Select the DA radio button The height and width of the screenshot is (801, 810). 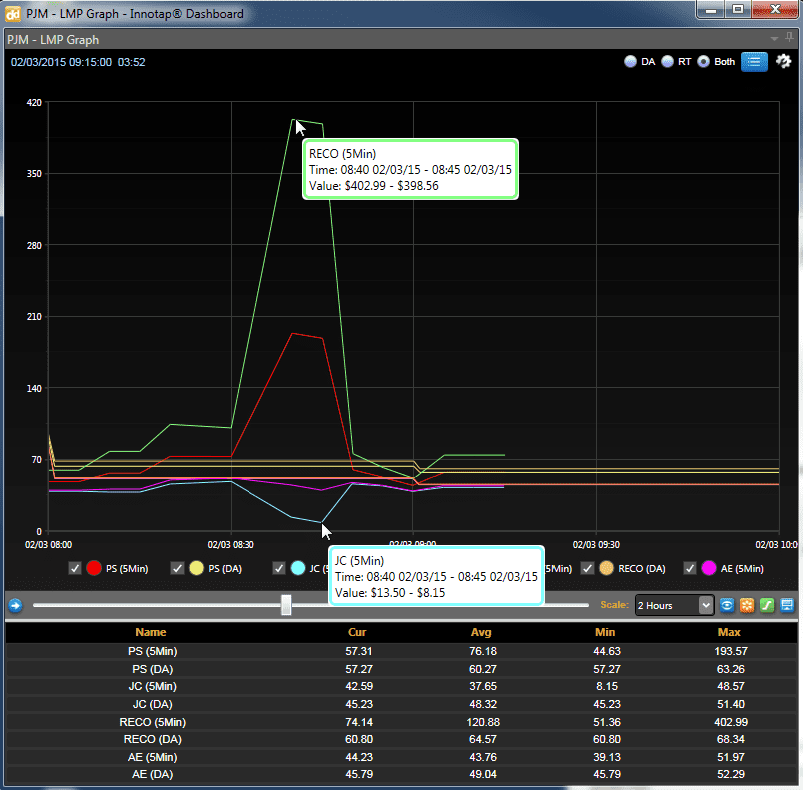(x=630, y=62)
